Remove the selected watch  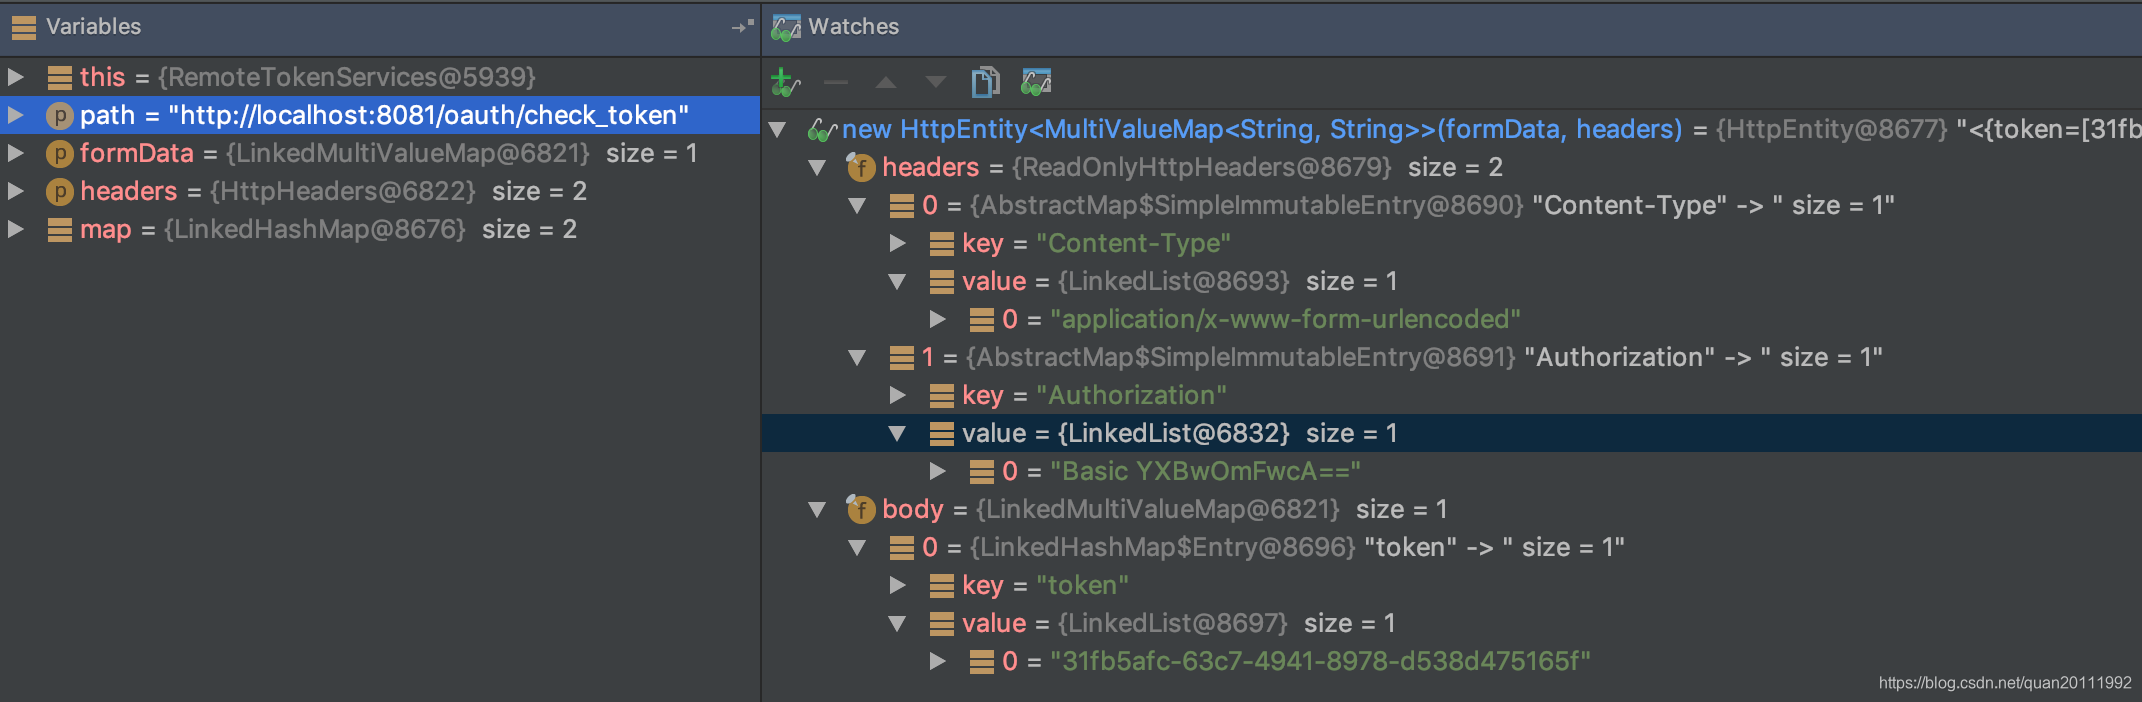click(836, 83)
